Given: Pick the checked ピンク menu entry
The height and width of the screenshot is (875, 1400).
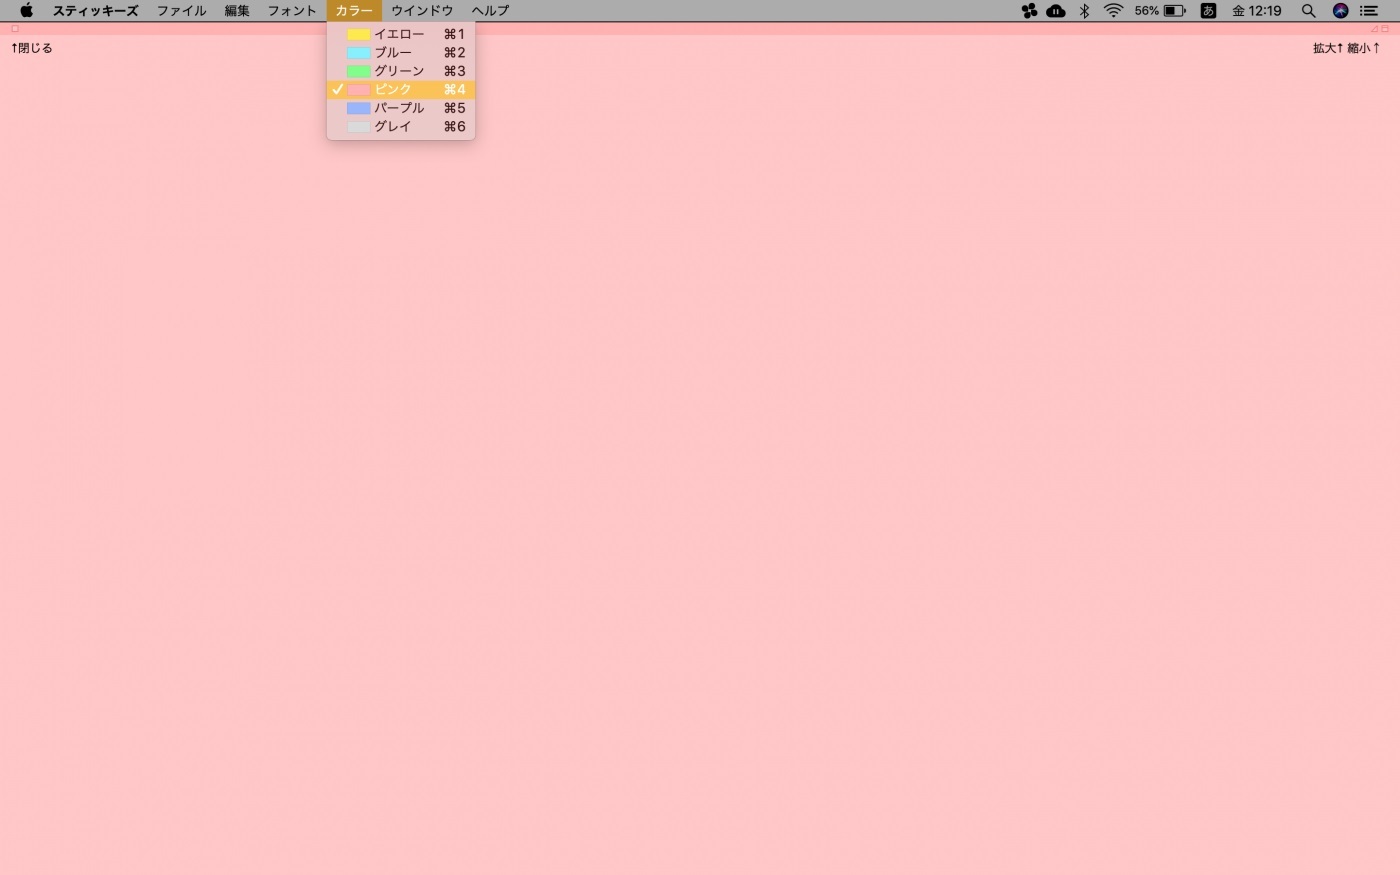Looking at the screenshot, I should [x=401, y=89].
